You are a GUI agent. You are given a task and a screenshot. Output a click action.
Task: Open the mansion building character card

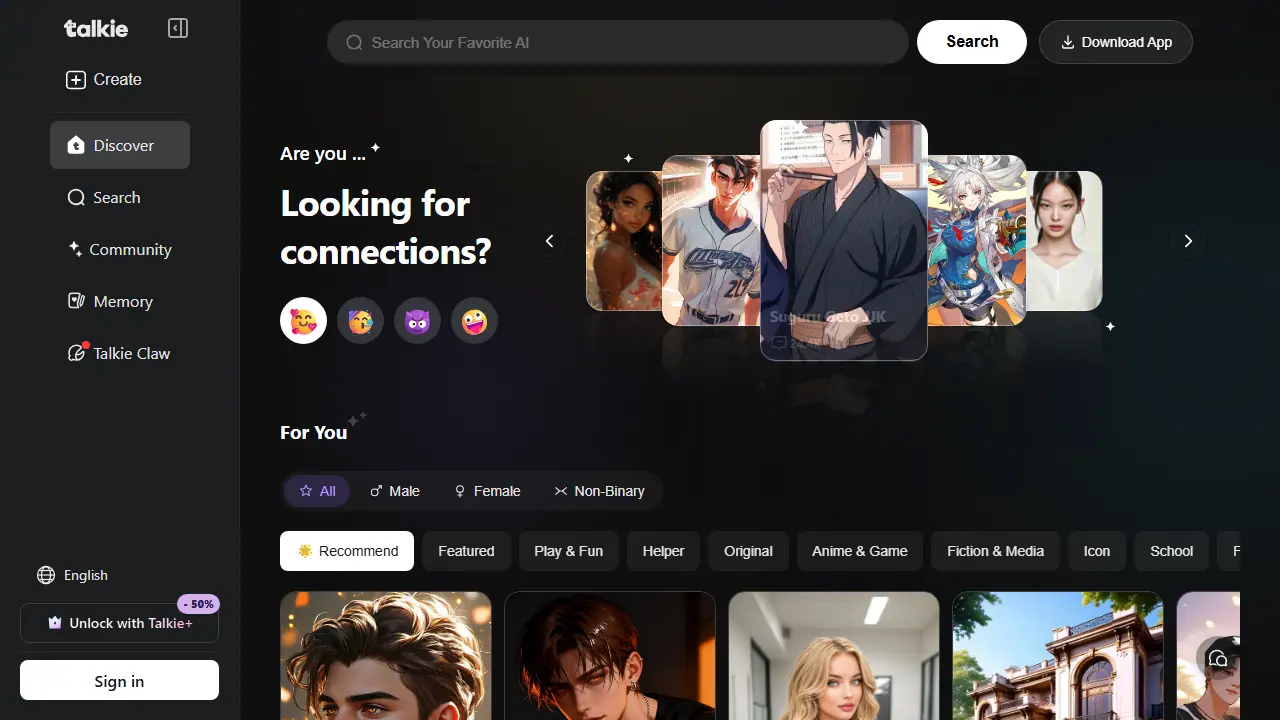[x=1058, y=655]
